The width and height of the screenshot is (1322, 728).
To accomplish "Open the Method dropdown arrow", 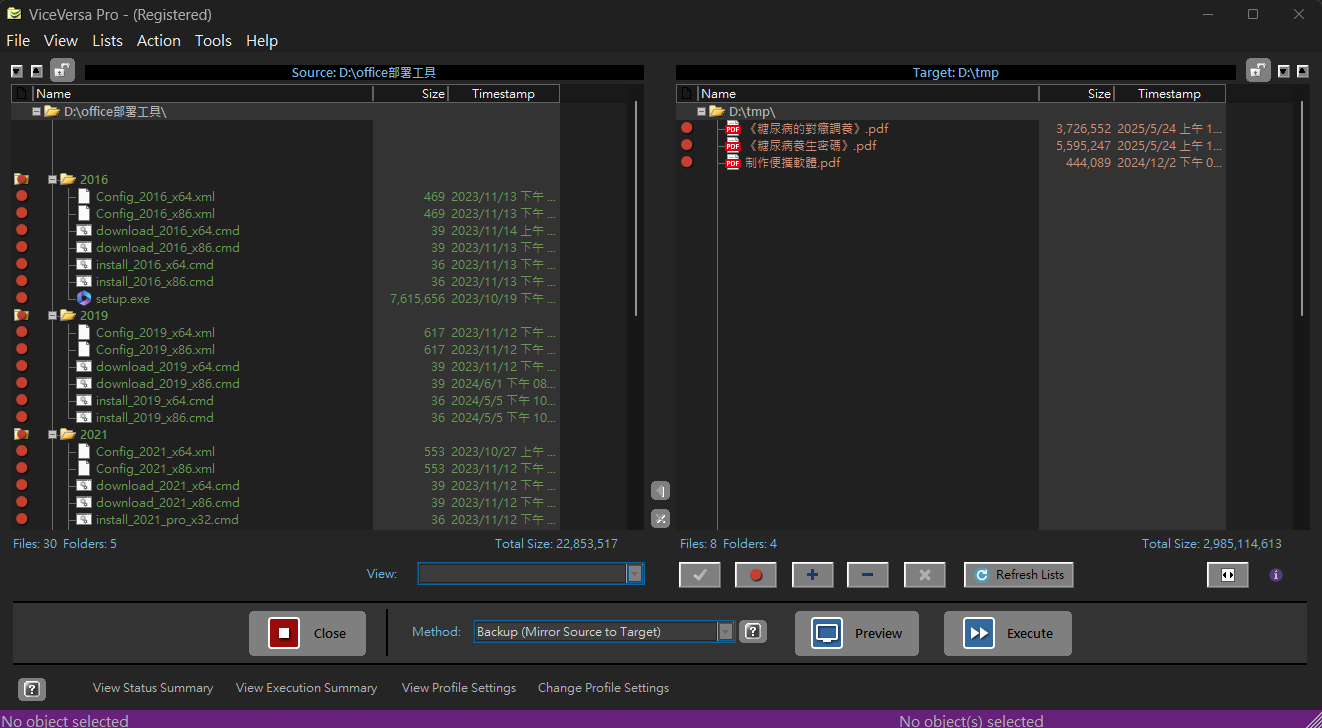I will (x=726, y=631).
